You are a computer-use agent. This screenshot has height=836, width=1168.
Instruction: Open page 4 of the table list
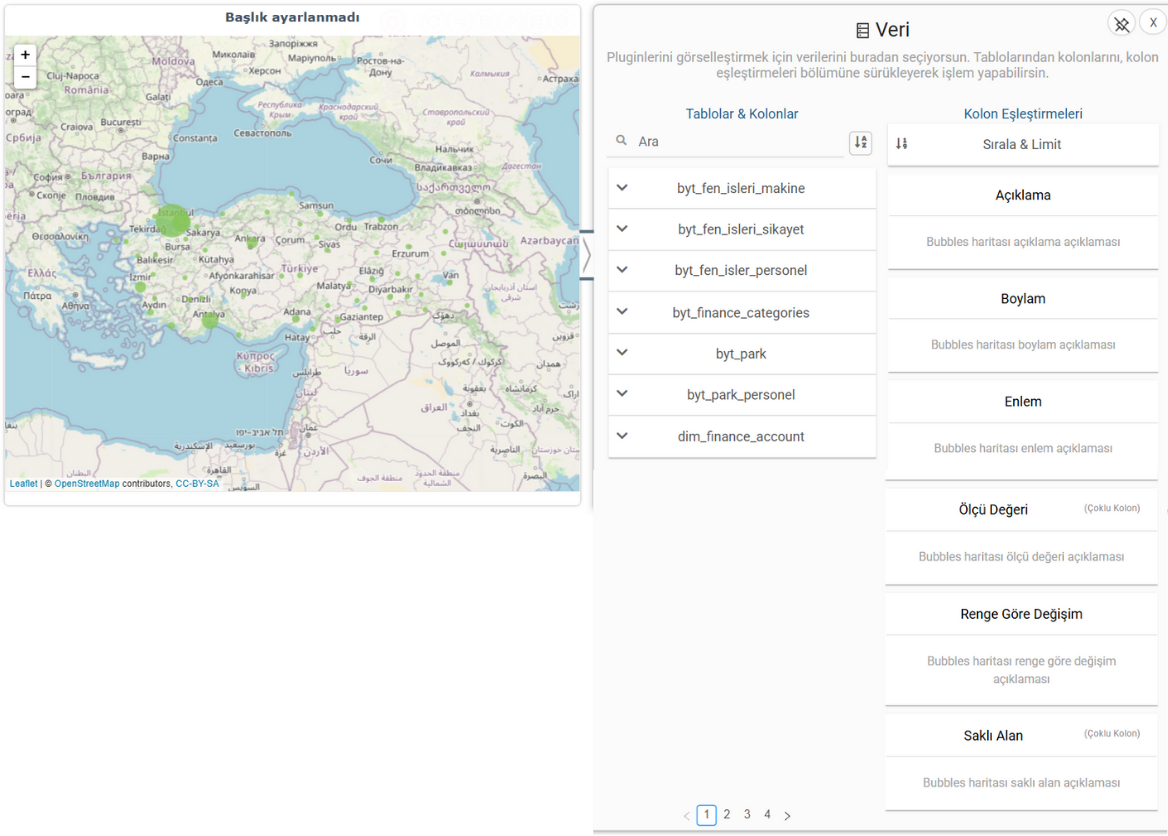point(767,815)
